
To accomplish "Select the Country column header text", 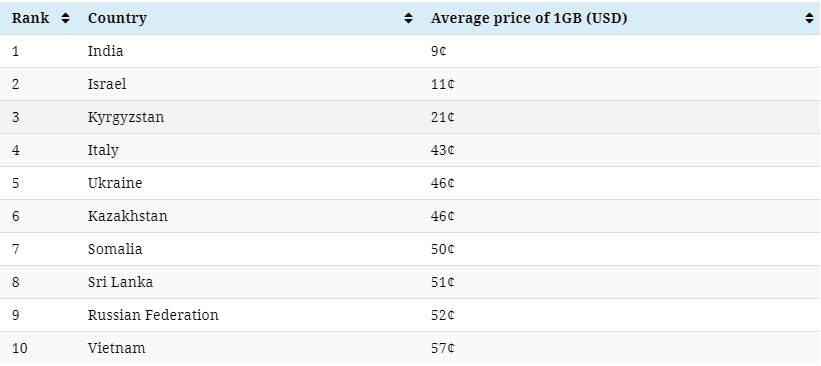I will click(117, 18).
